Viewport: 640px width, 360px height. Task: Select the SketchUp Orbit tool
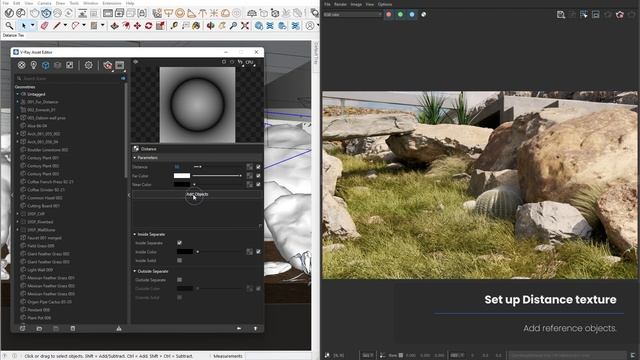(211, 26)
